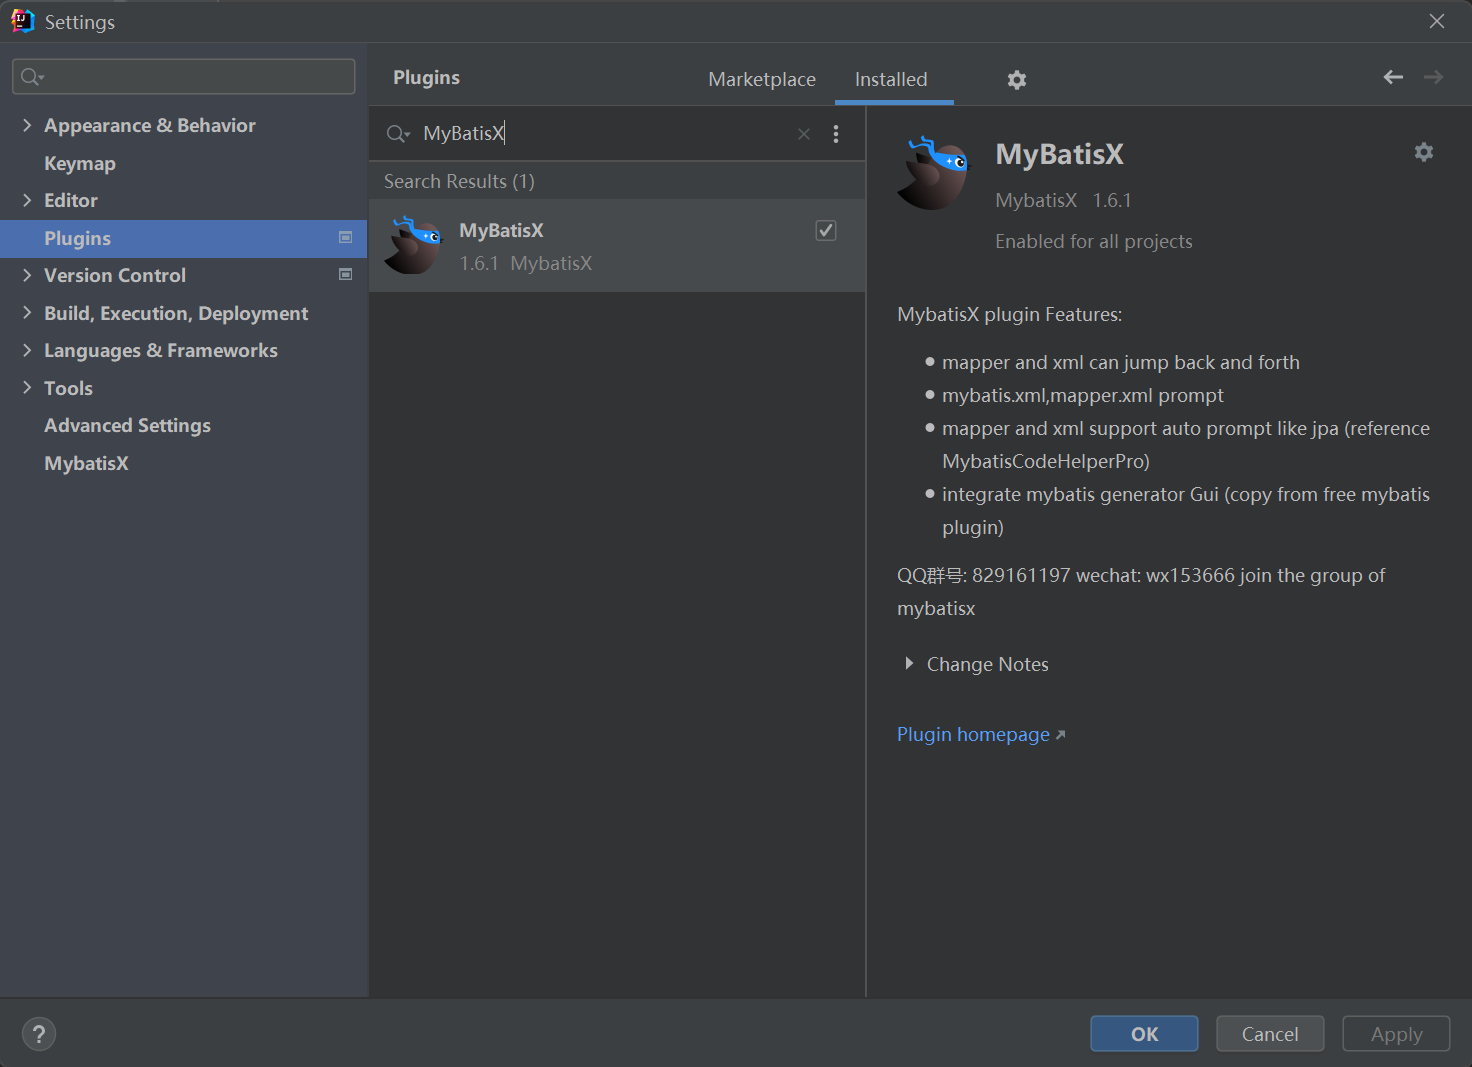The width and height of the screenshot is (1472, 1067).
Task: Open the search options three-dot menu
Action: [836, 134]
